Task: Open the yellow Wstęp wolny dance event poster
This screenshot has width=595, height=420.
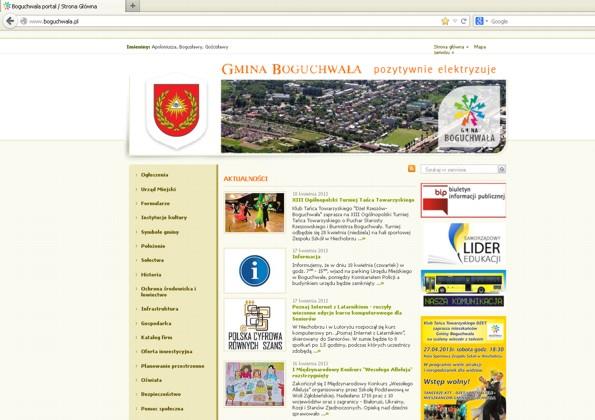Action: click(463, 368)
